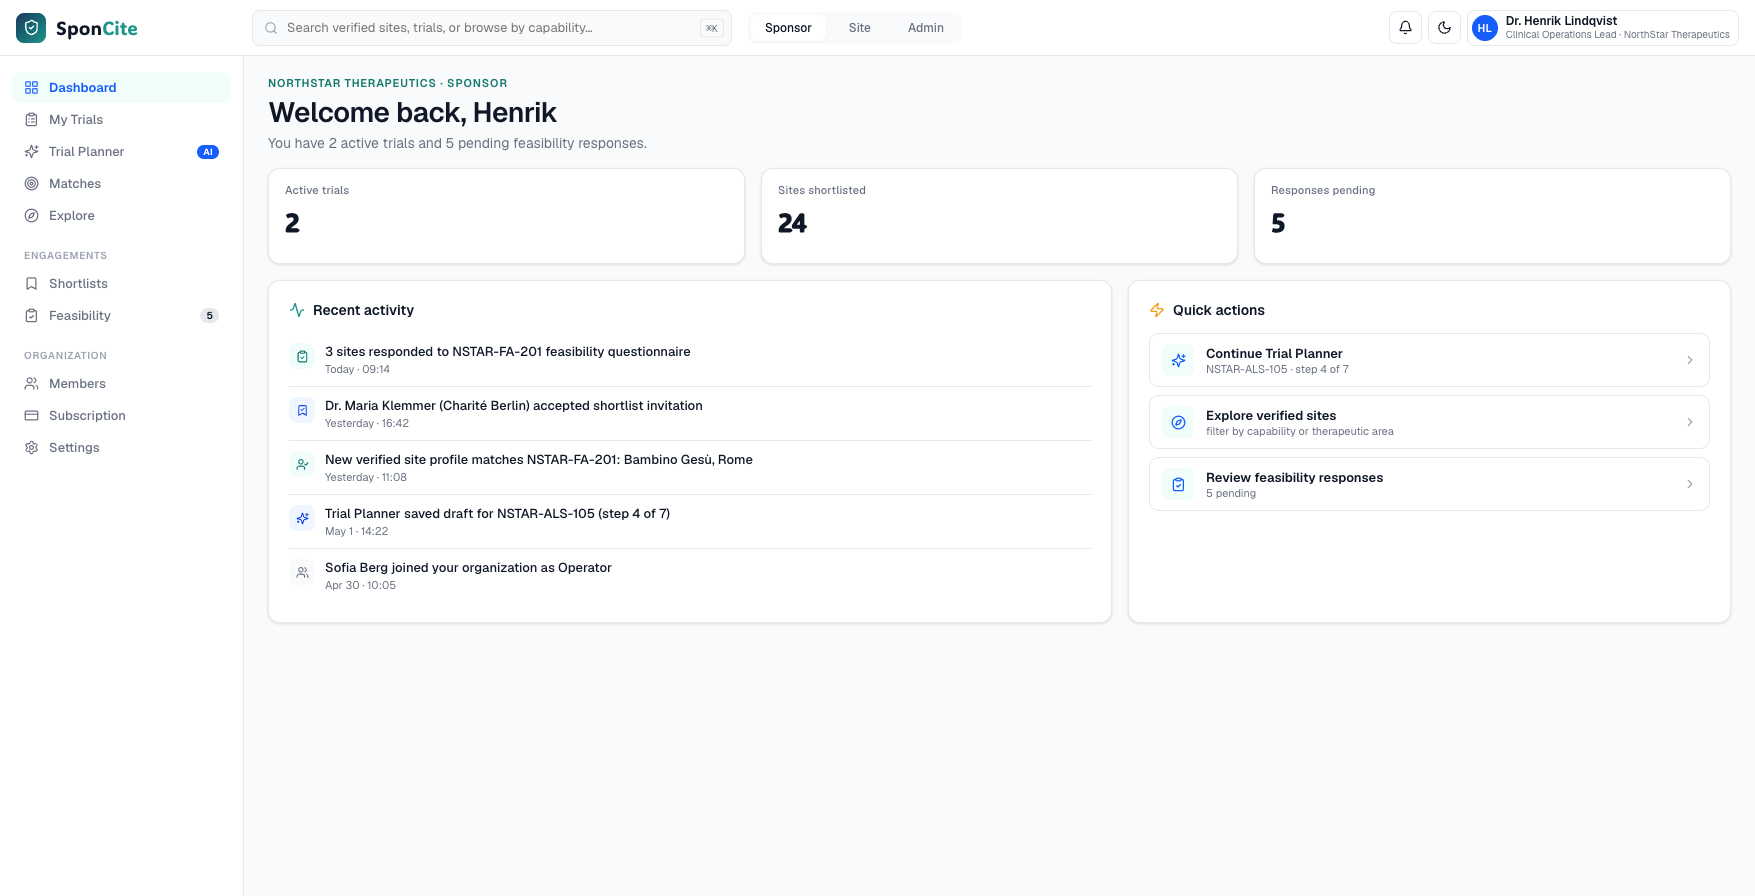Image resolution: width=1755 pixels, height=896 pixels.
Task: Click the Explore compass icon in sidebar
Action: (31, 216)
